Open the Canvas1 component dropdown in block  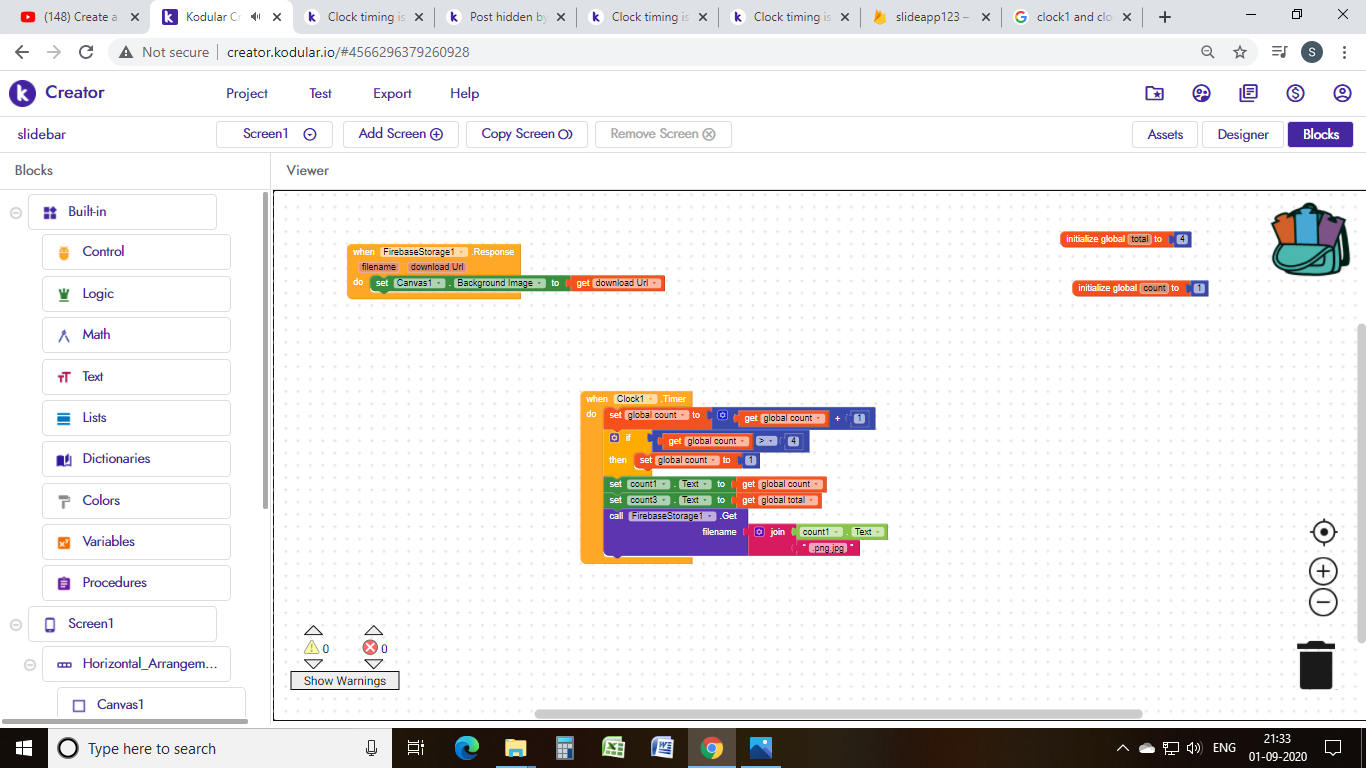[x=439, y=283]
